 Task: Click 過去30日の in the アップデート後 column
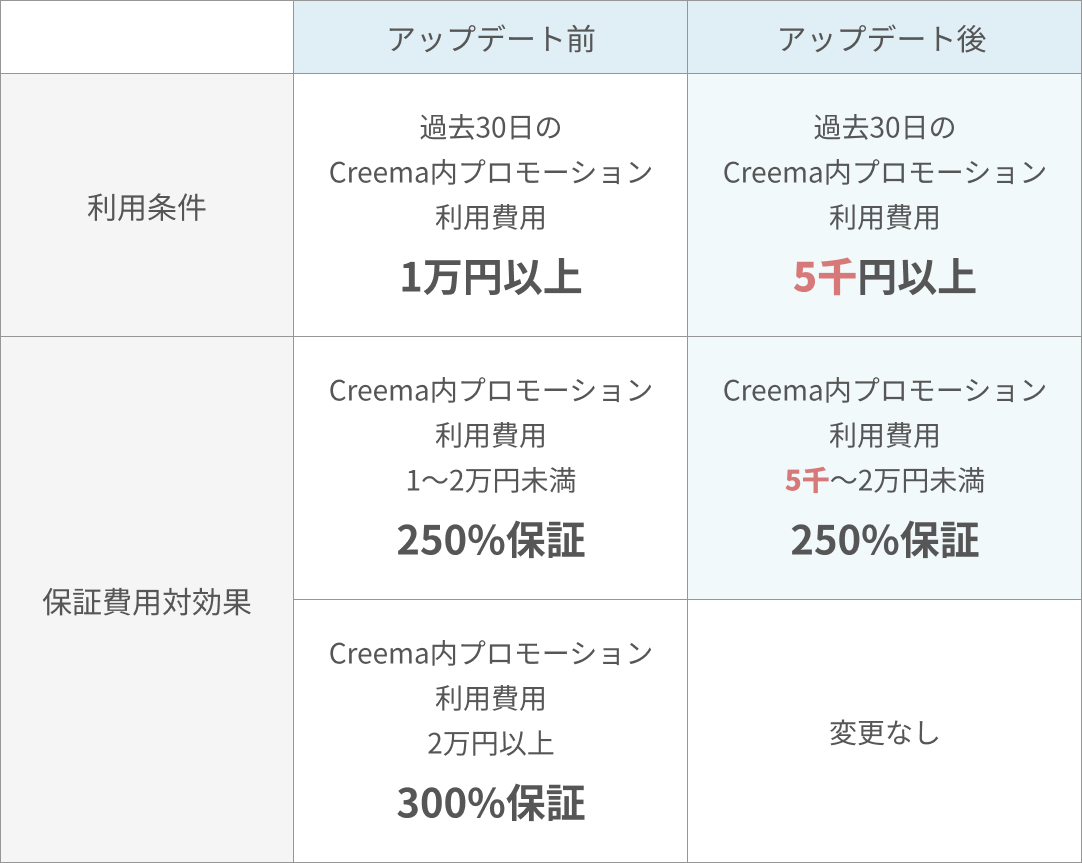point(884,128)
